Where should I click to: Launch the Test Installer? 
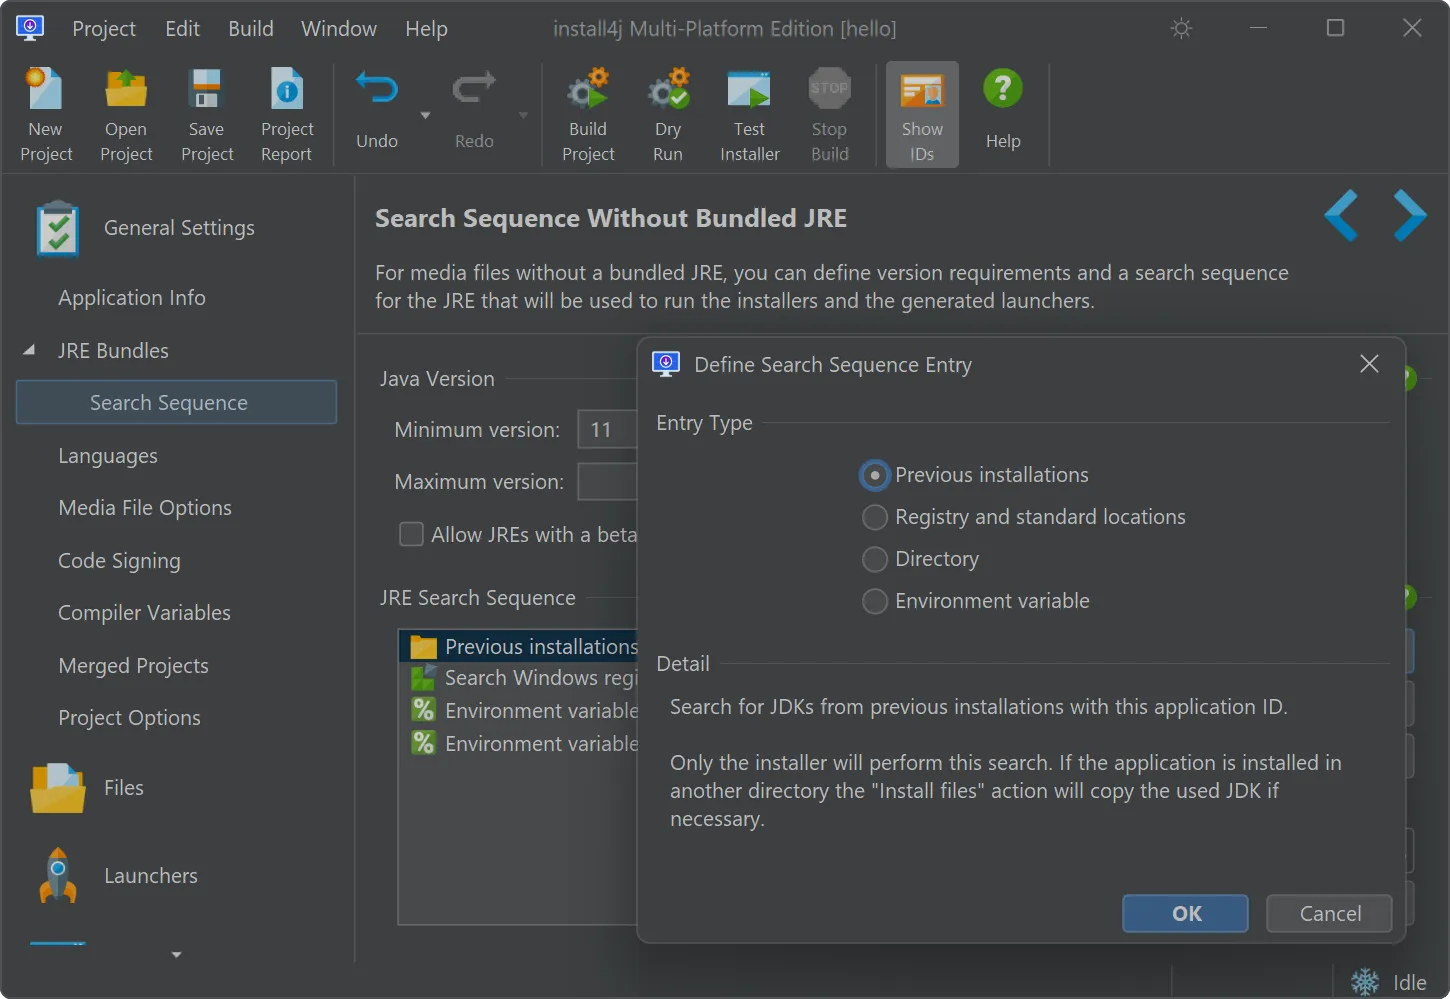click(749, 114)
